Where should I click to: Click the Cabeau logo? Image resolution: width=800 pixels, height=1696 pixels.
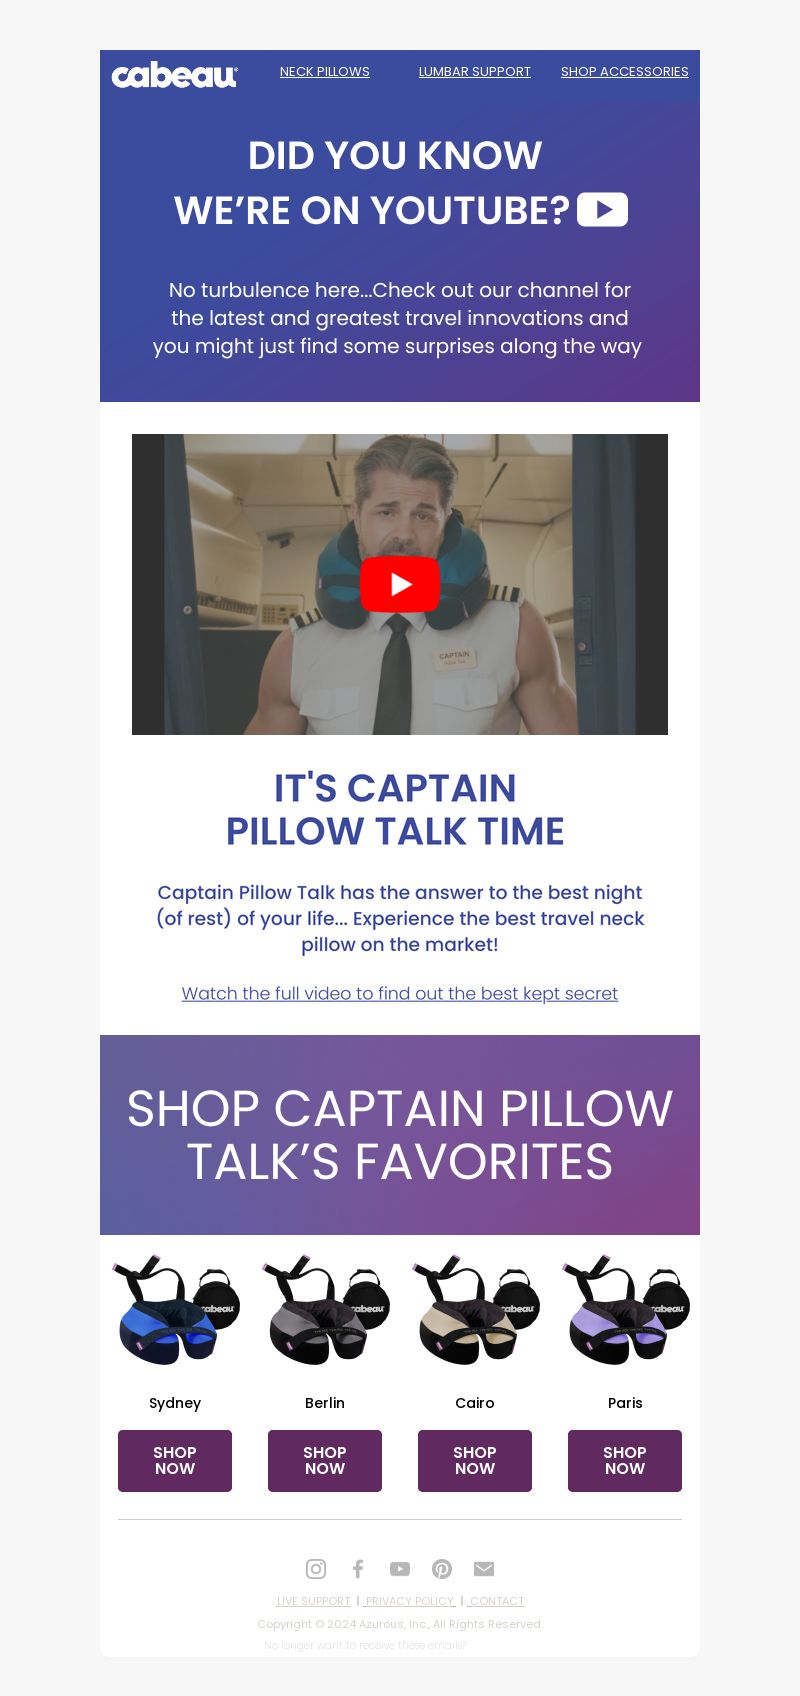(x=174, y=75)
